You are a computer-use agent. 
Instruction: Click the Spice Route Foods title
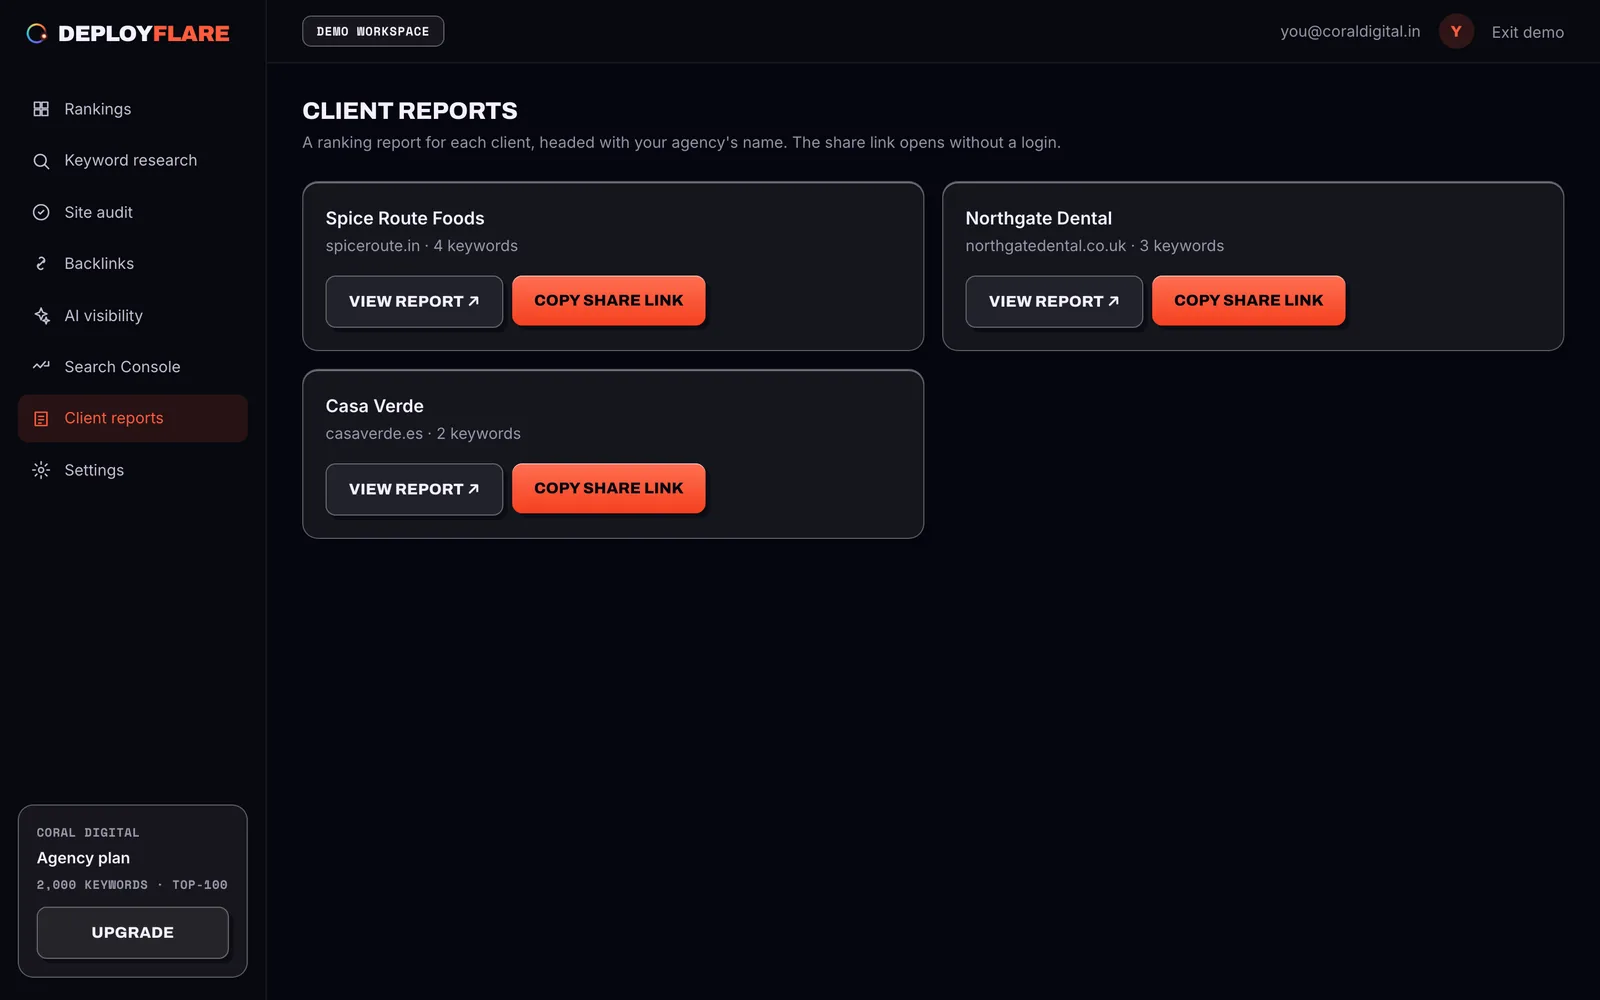coord(405,218)
